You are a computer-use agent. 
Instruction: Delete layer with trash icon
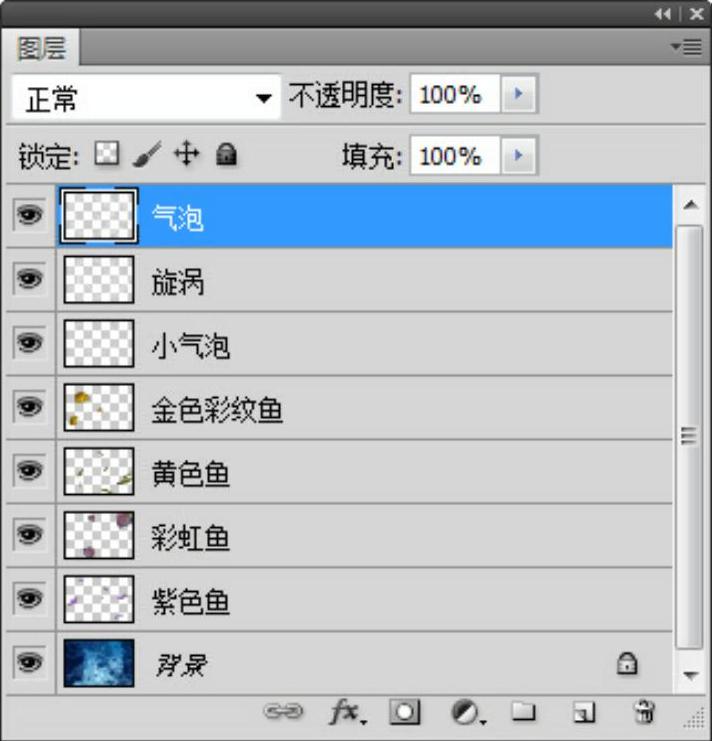(x=644, y=711)
